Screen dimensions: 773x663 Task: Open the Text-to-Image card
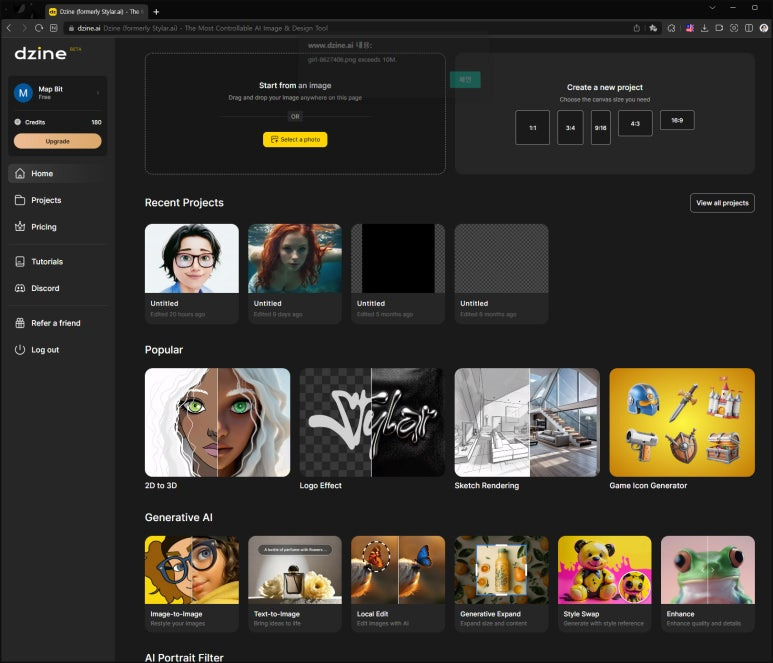click(295, 584)
